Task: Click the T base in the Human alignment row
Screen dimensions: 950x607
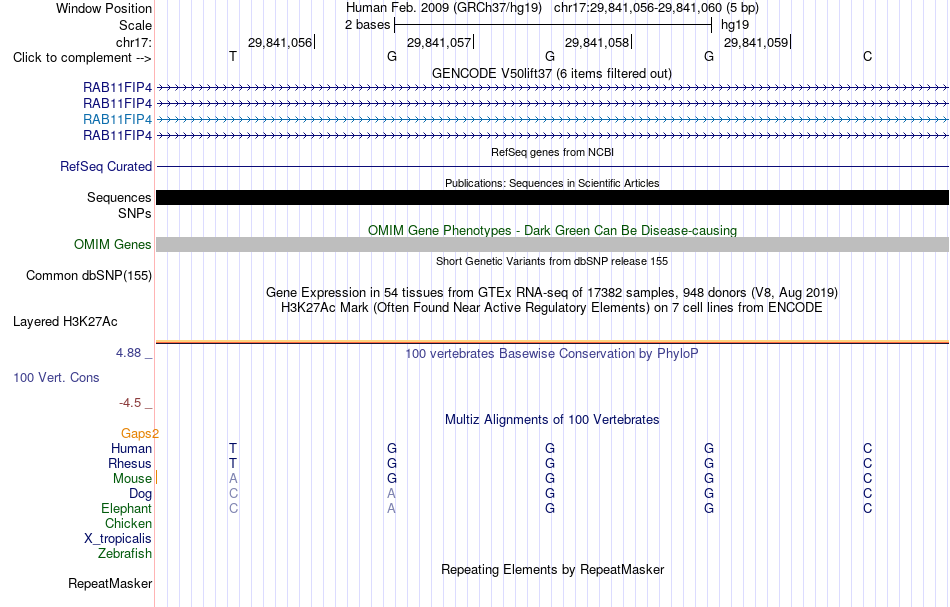Action: [233, 448]
